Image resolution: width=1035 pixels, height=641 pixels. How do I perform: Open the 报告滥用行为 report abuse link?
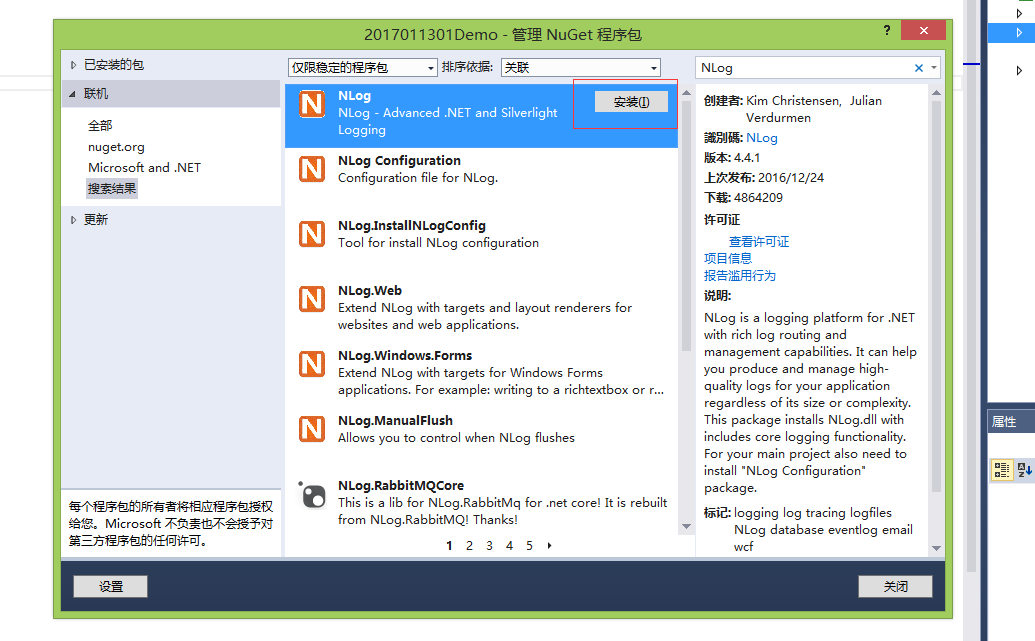(739, 275)
